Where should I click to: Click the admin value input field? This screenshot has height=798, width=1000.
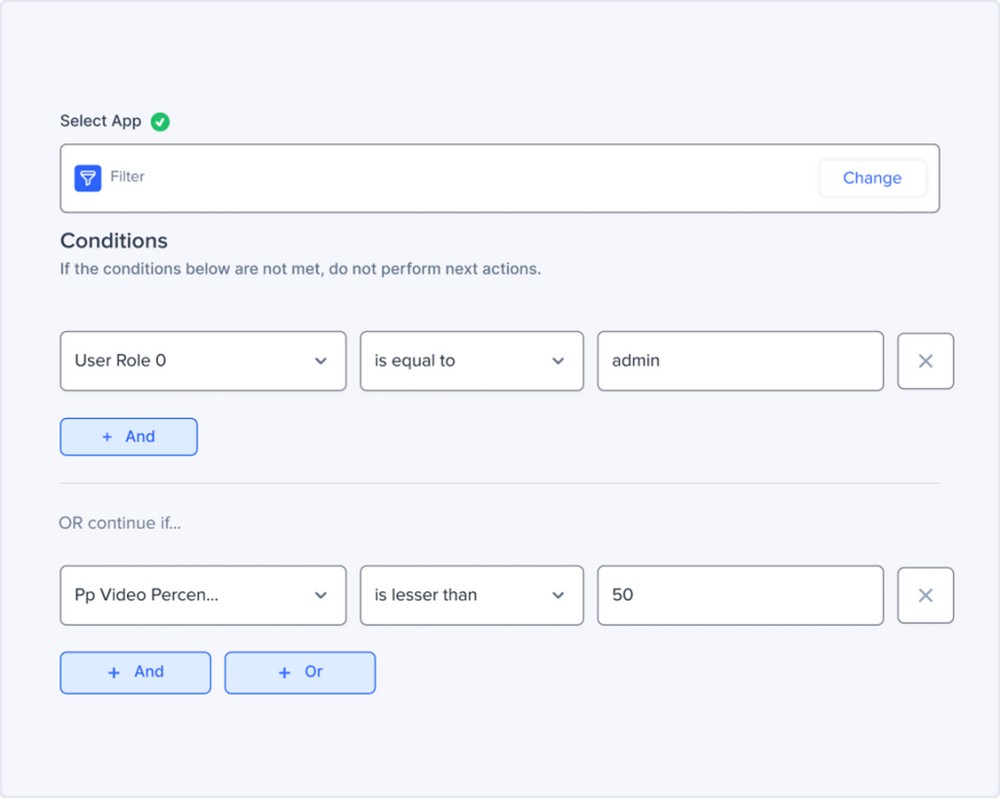pyautogui.click(x=740, y=361)
